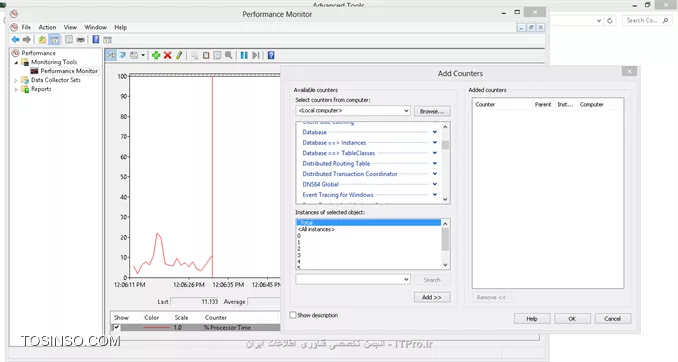Screen dimensions: 678x362
Task: Toggle Show checkbox for % Processor Time
Action: (116, 327)
